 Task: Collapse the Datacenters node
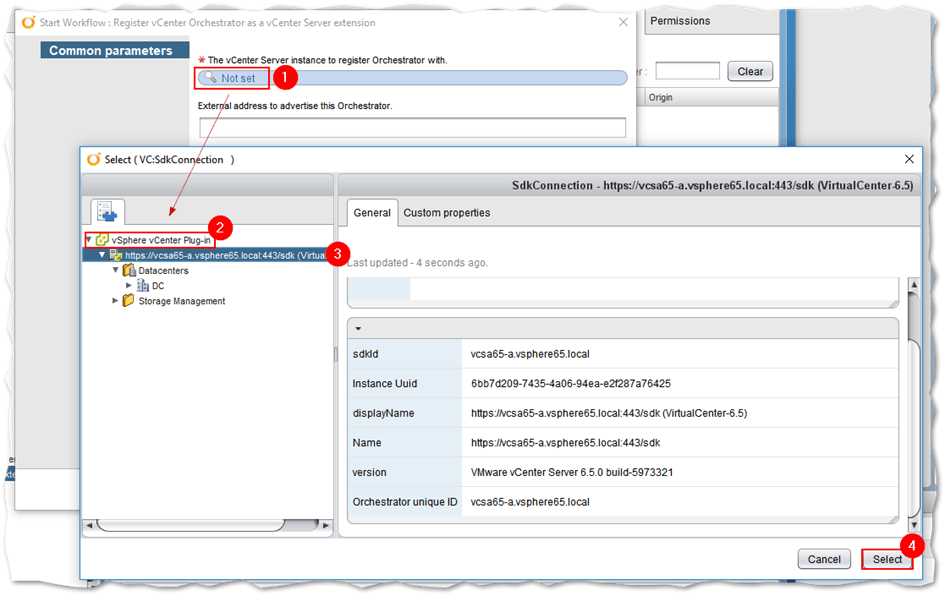pos(115,271)
